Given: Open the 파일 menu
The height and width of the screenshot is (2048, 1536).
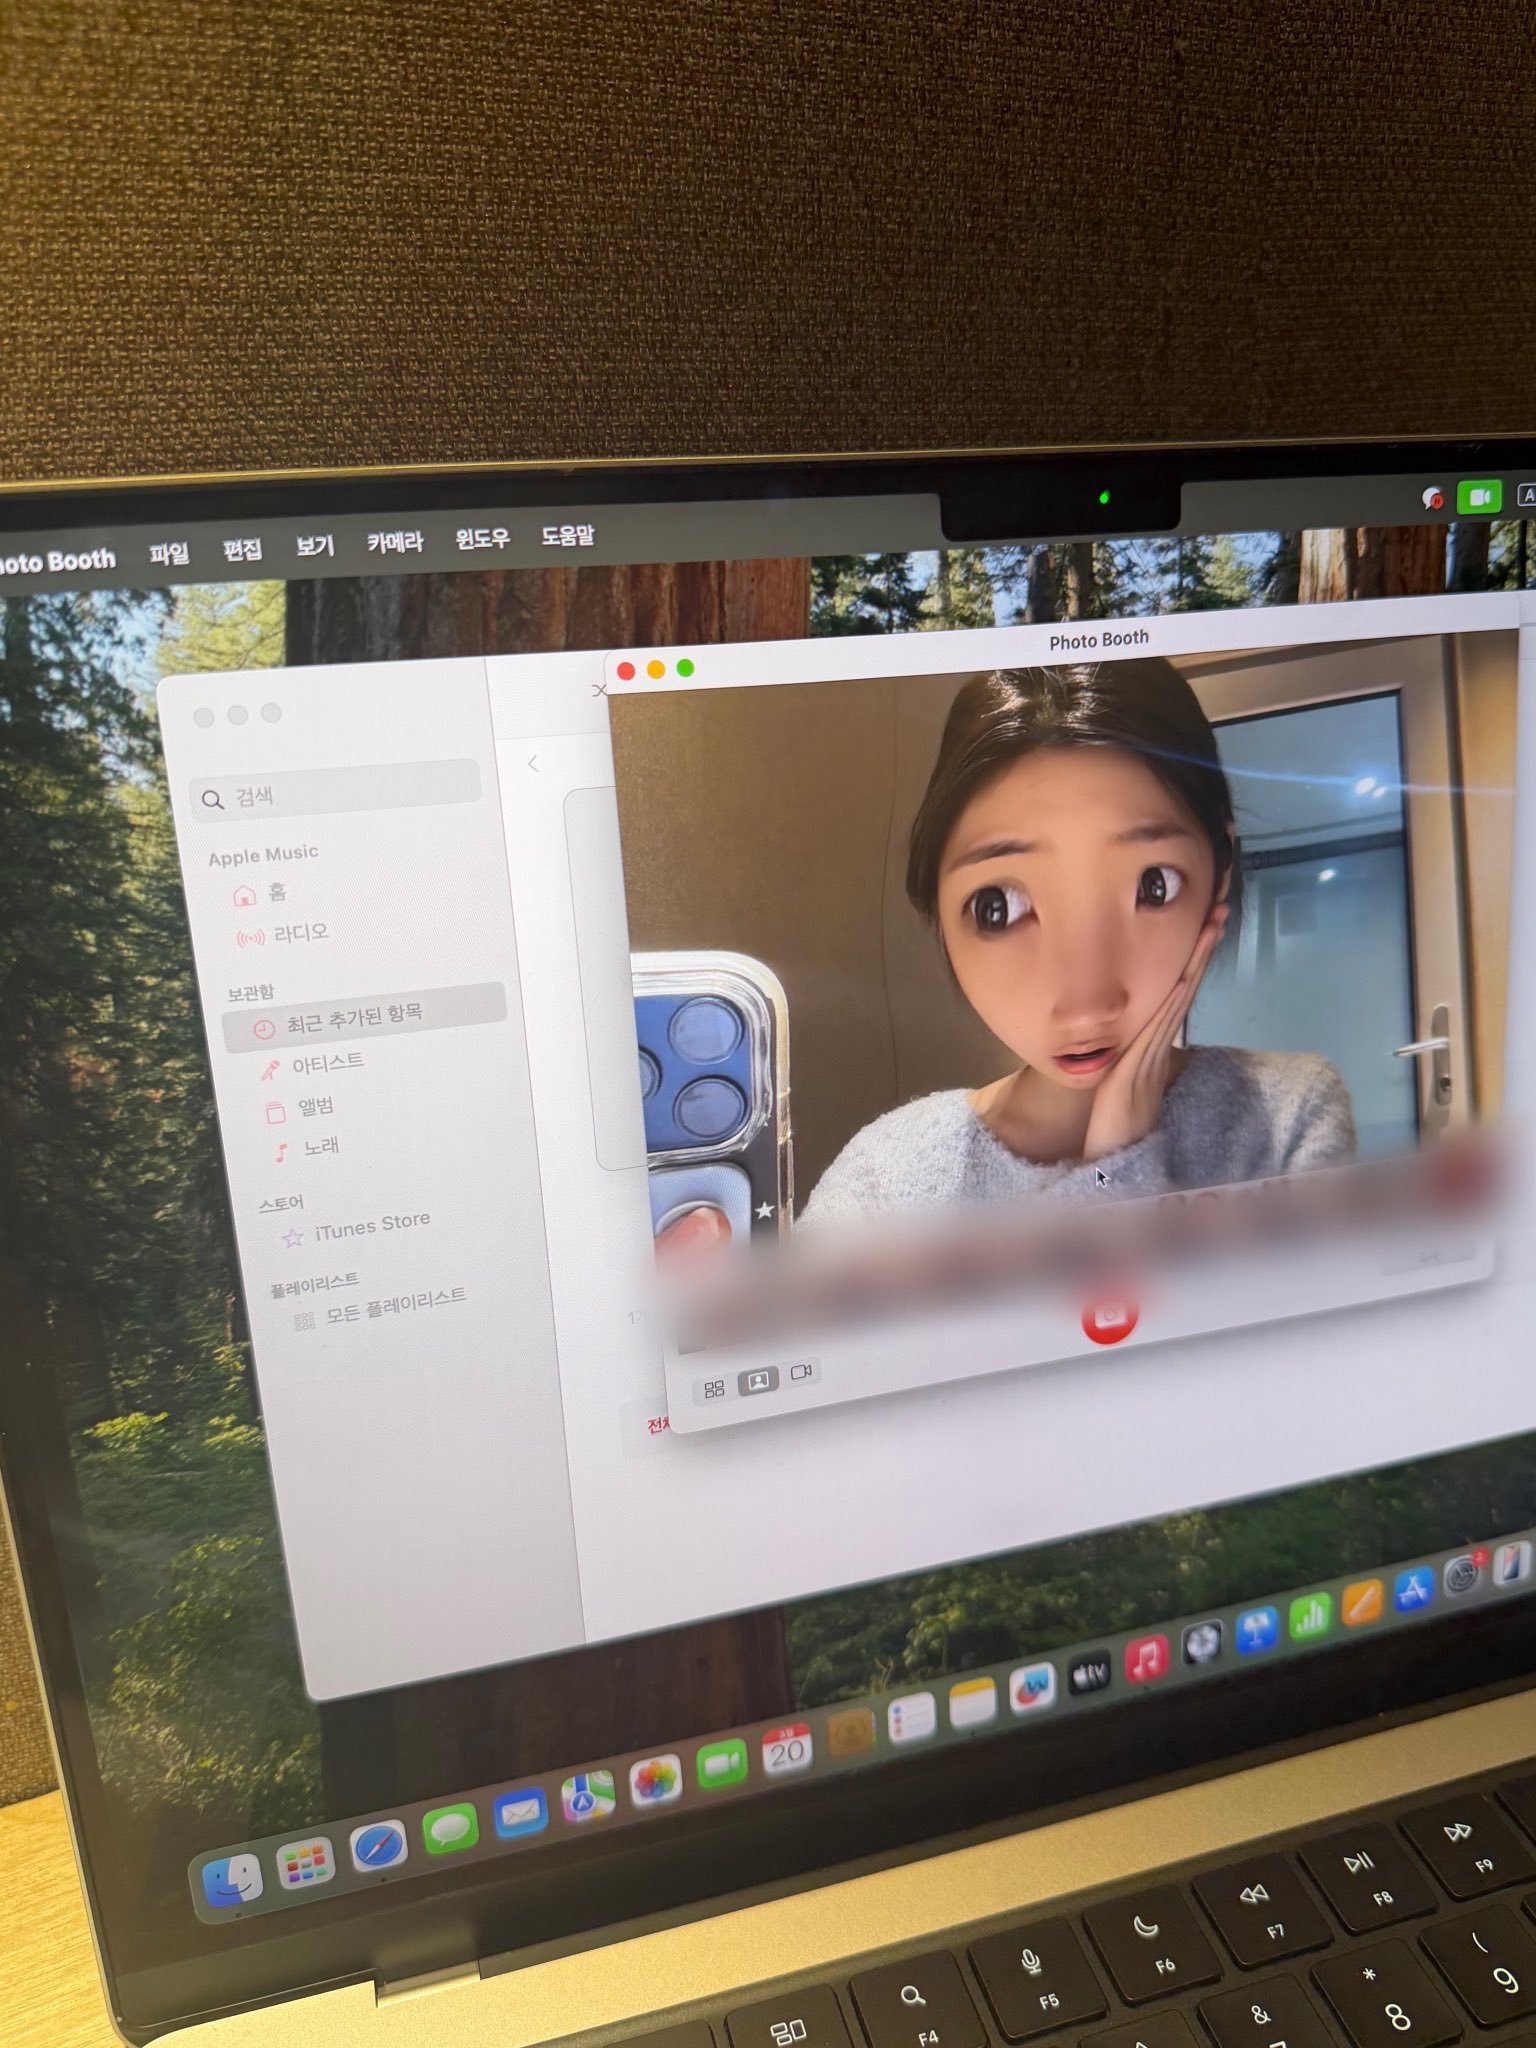Looking at the screenshot, I should tap(169, 553).
